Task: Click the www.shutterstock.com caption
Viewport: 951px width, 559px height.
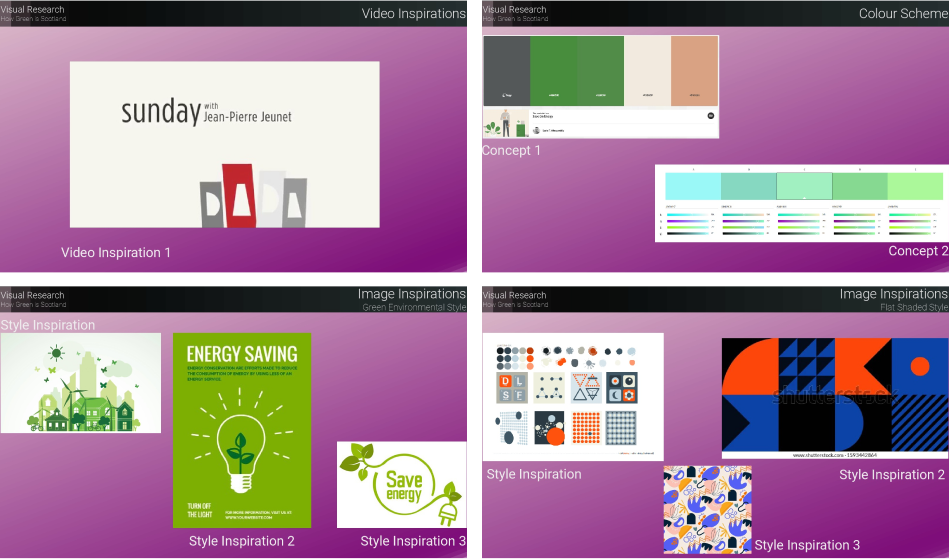Action: point(835,455)
